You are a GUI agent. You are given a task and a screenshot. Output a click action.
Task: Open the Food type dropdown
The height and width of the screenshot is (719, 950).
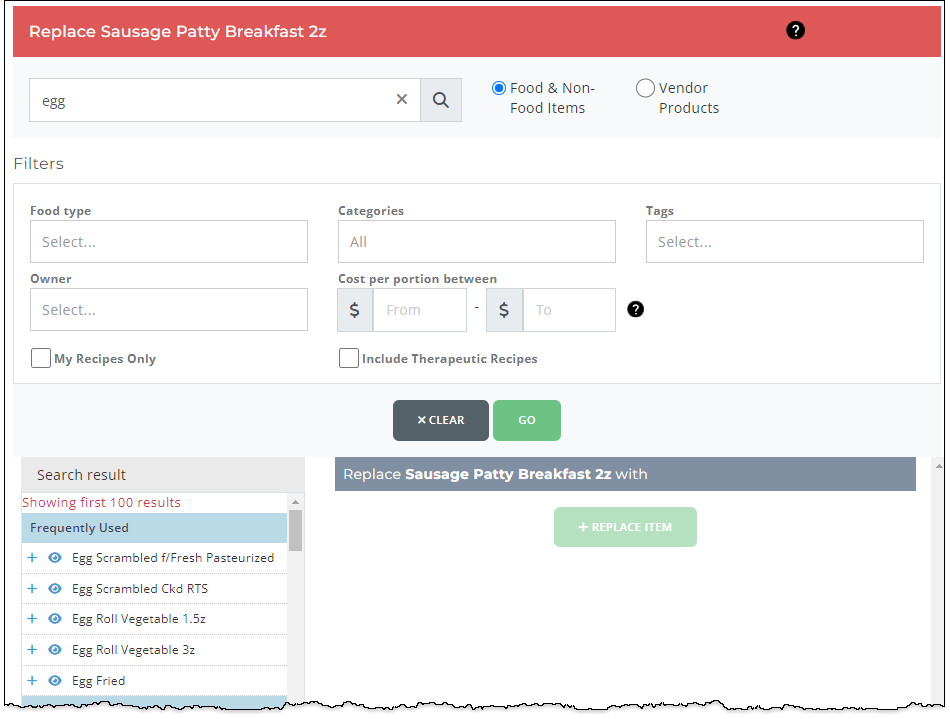pos(168,241)
